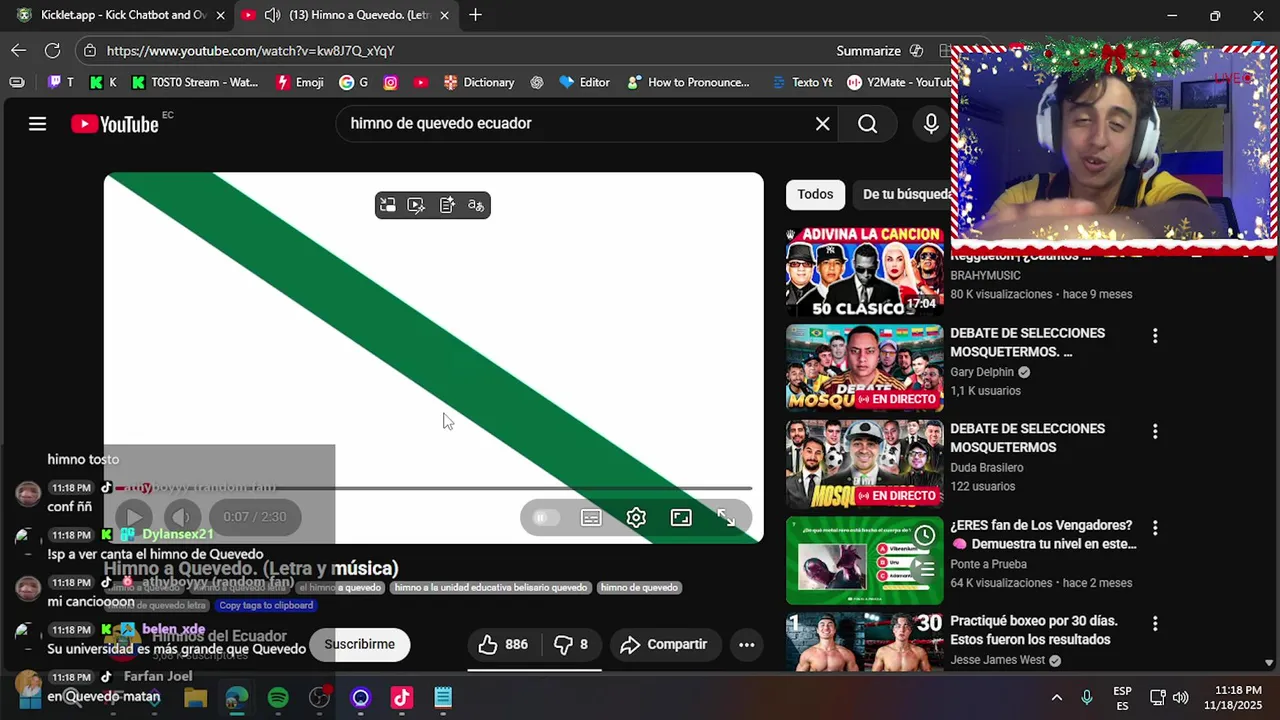Click the Jesse James West channel name

[998, 660]
